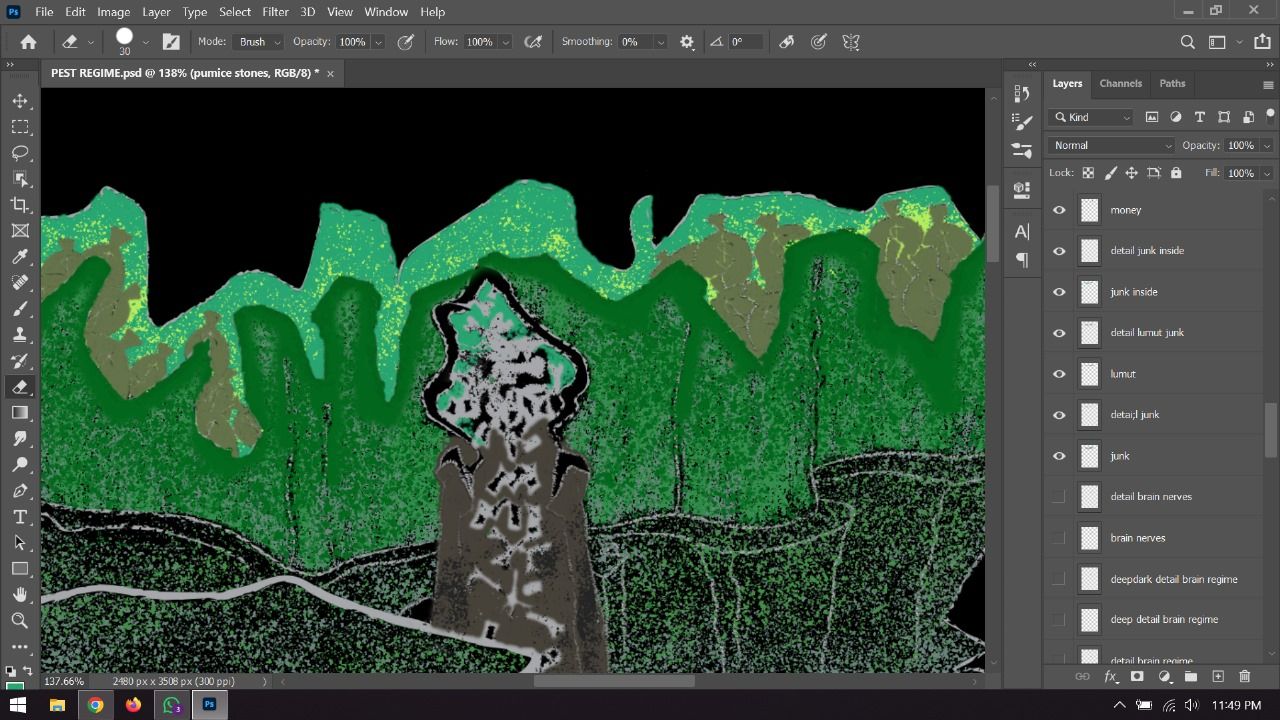Close the PEST REGIME.psd document tab
The width and height of the screenshot is (1280, 720).
point(330,73)
